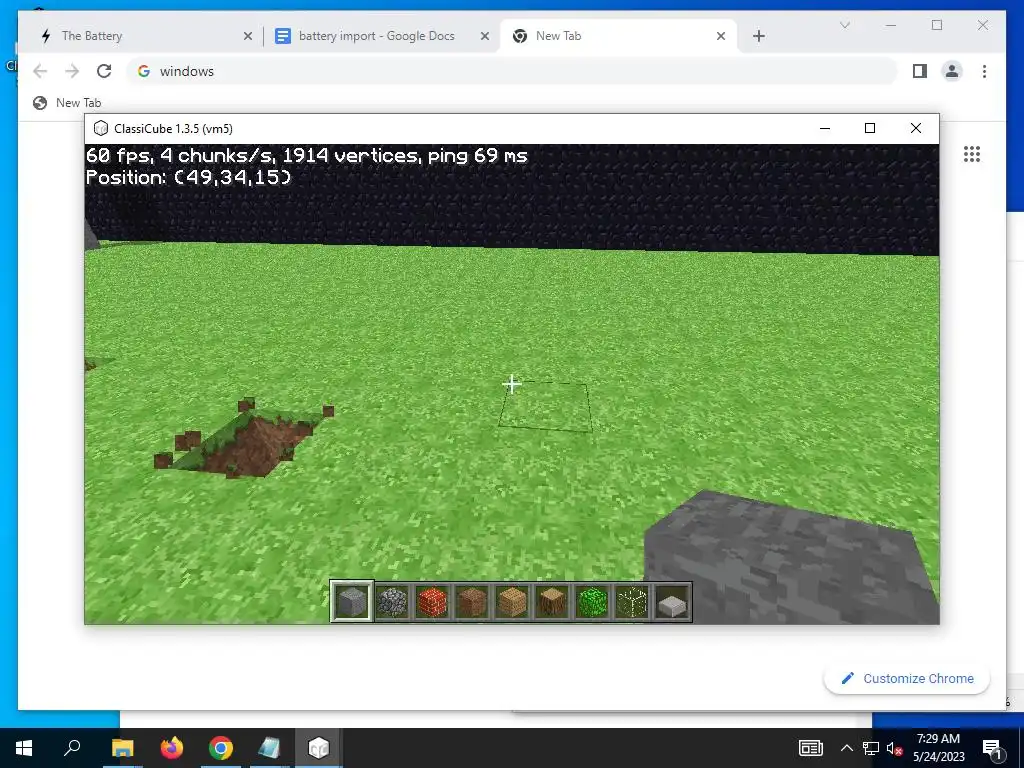Select the red brick block in hotbar
Image resolution: width=1024 pixels, height=768 pixels.
pos(432,601)
